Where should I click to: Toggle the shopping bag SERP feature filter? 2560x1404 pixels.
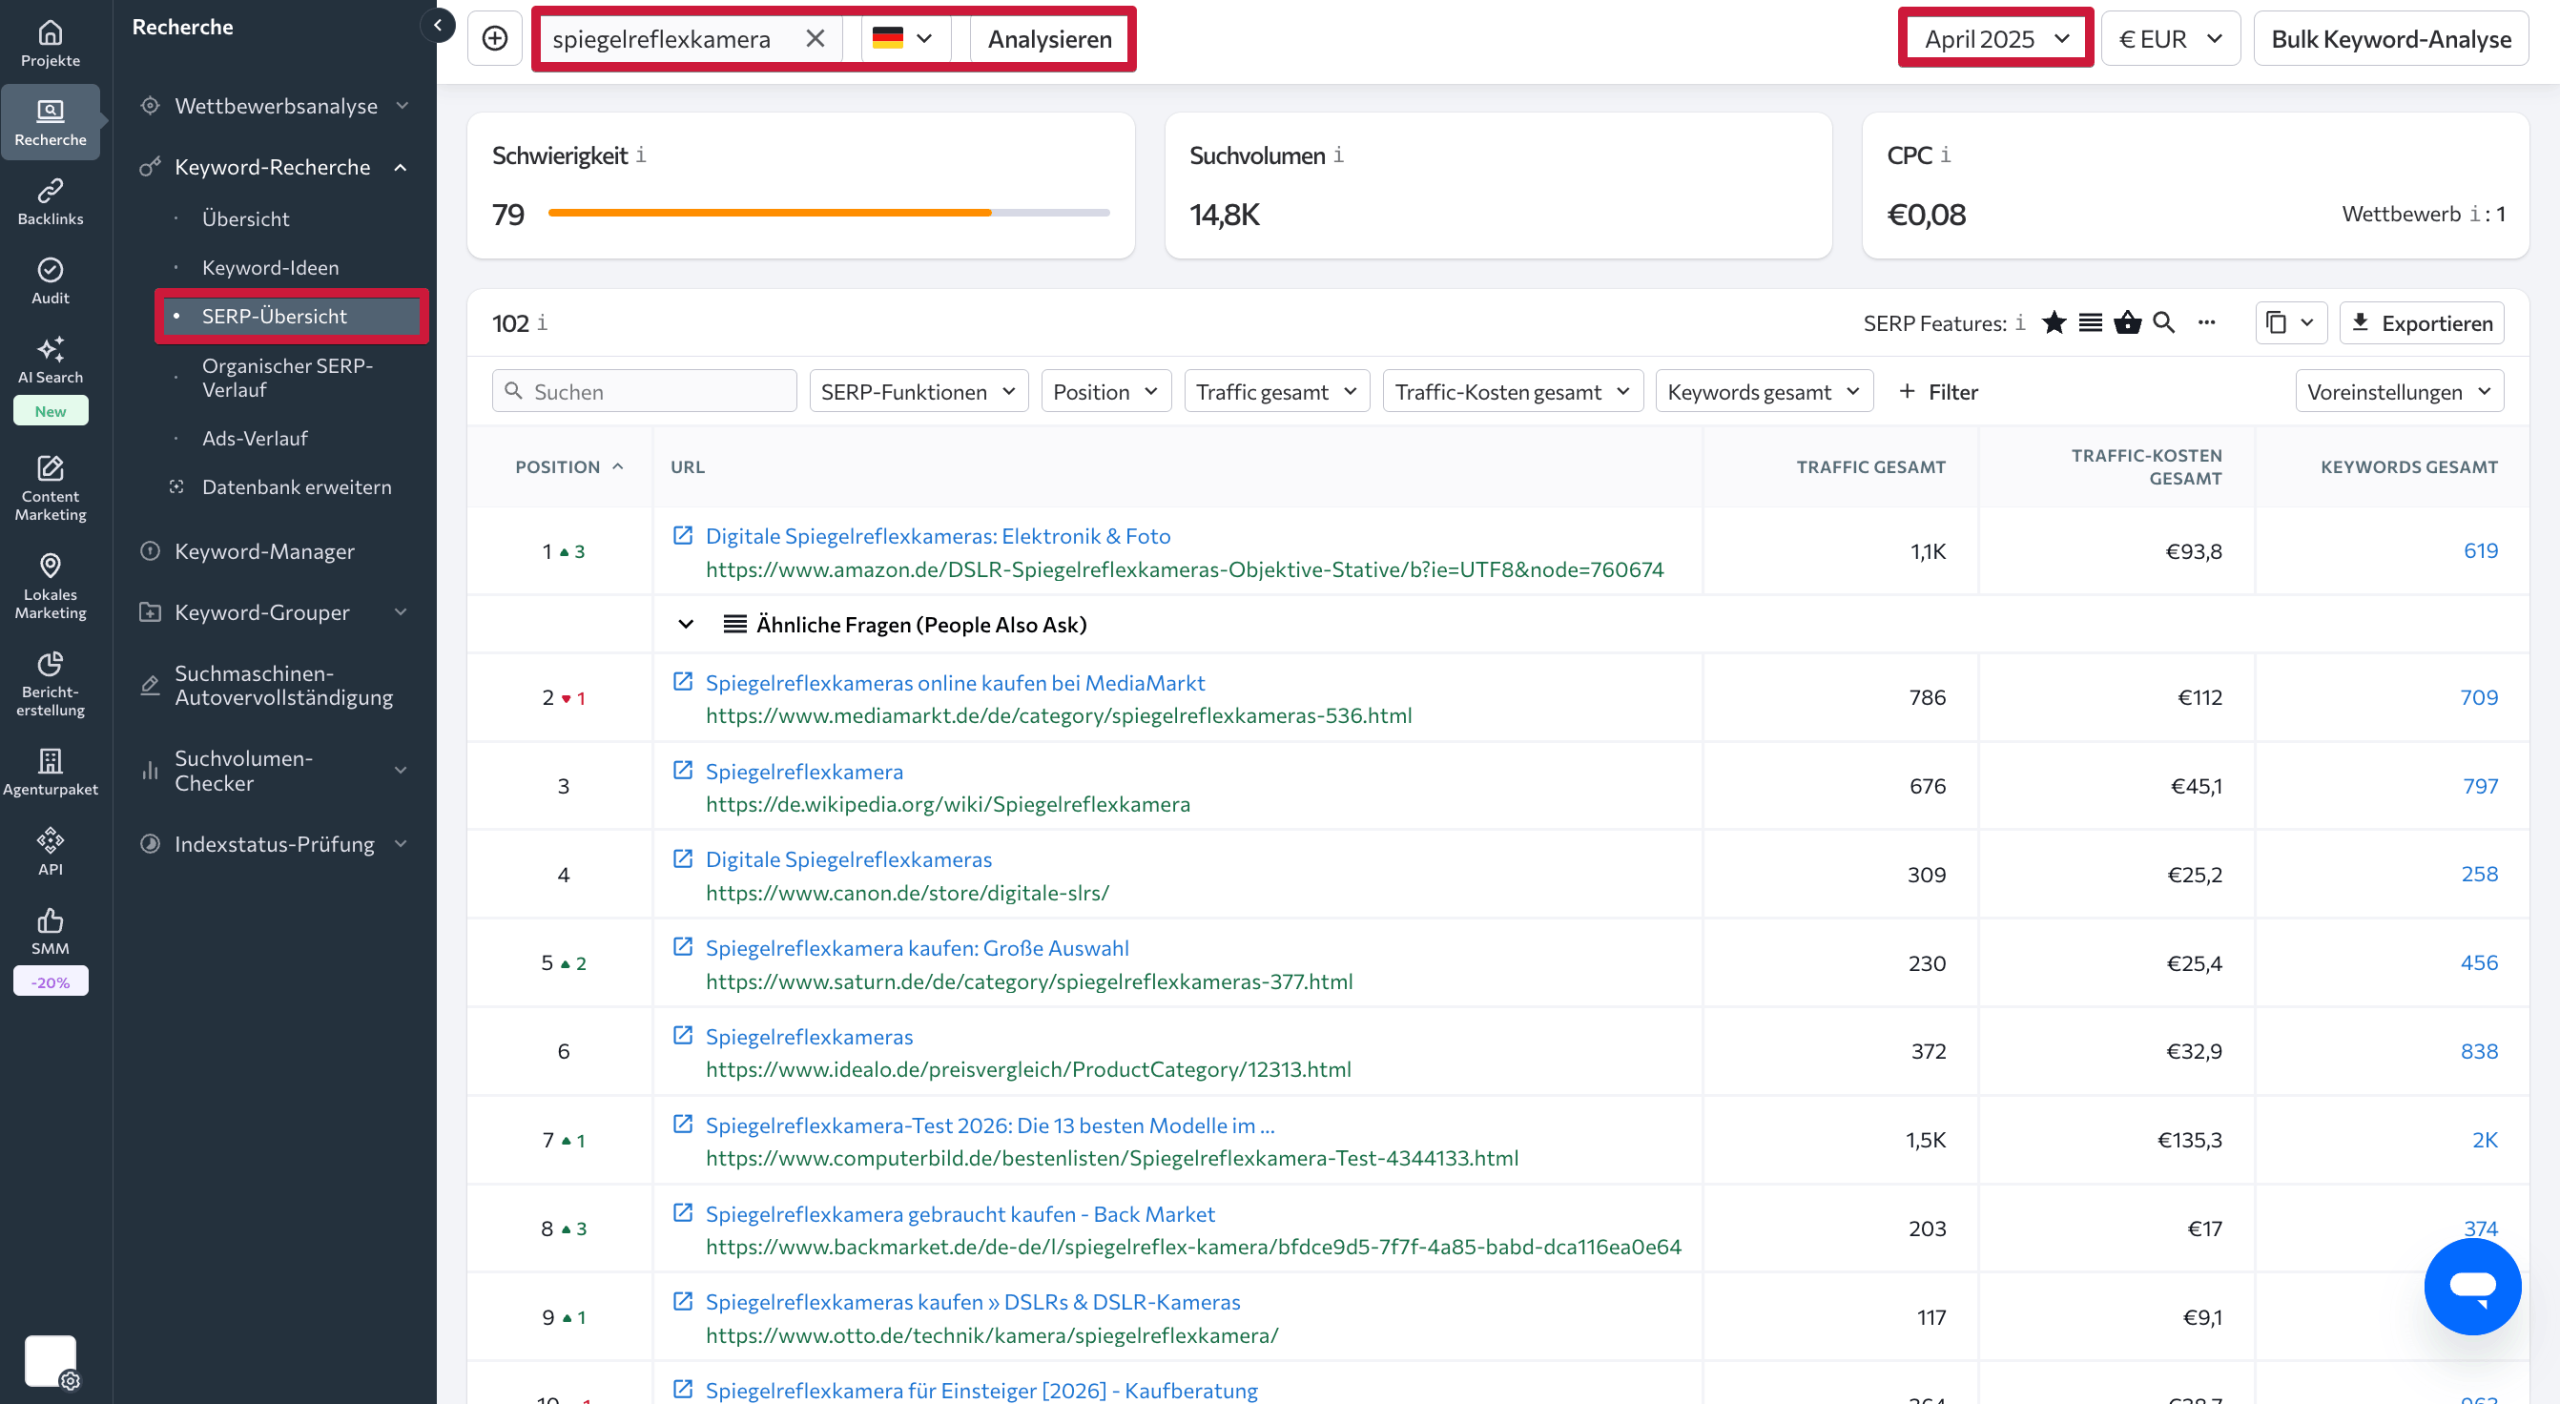2128,323
